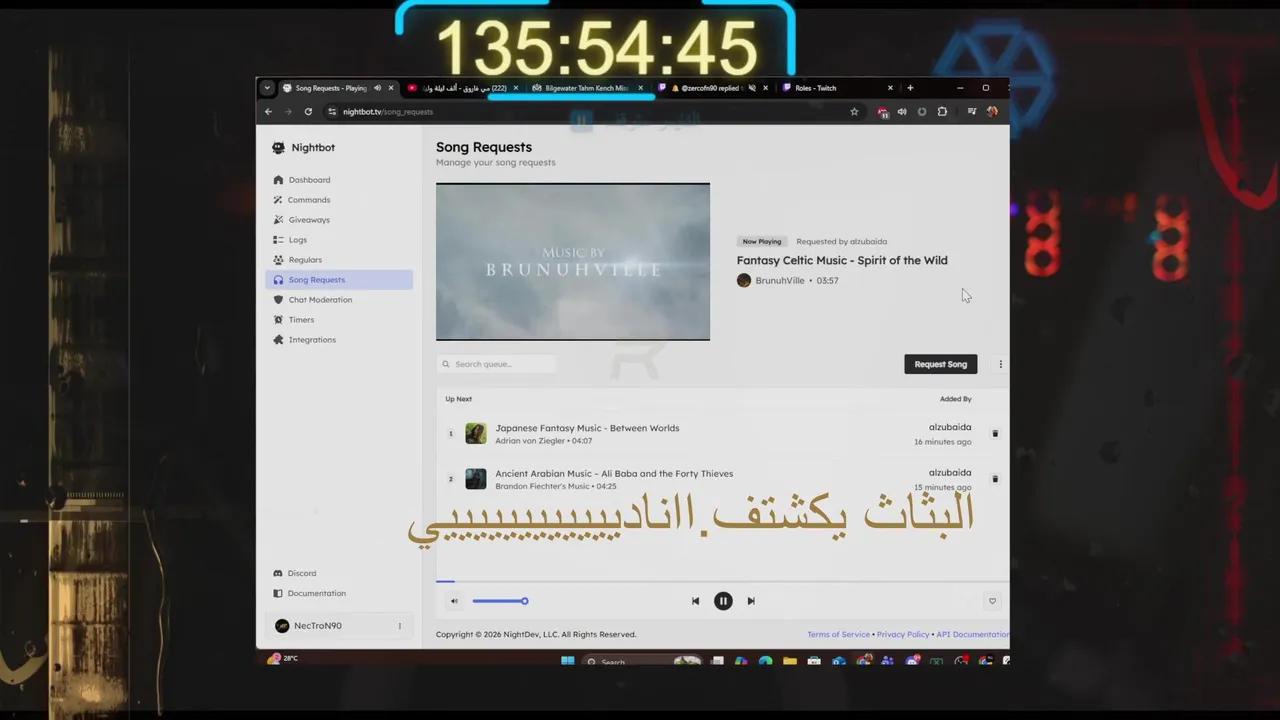The width and height of the screenshot is (1280, 720).
Task: Click the Nightbot logo icon
Action: tap(278, 147)
